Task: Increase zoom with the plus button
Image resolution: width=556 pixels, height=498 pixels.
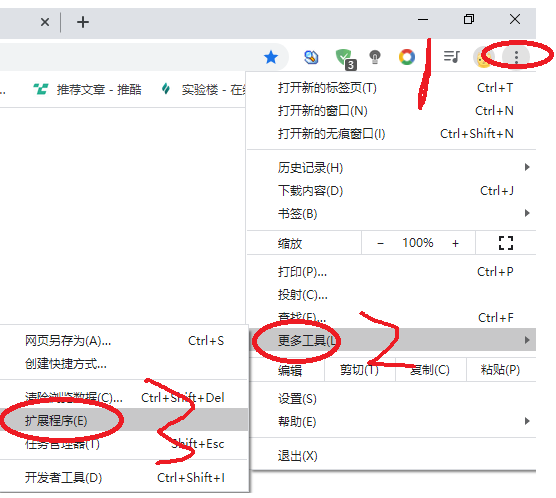Action: click(x=456, y=243)
